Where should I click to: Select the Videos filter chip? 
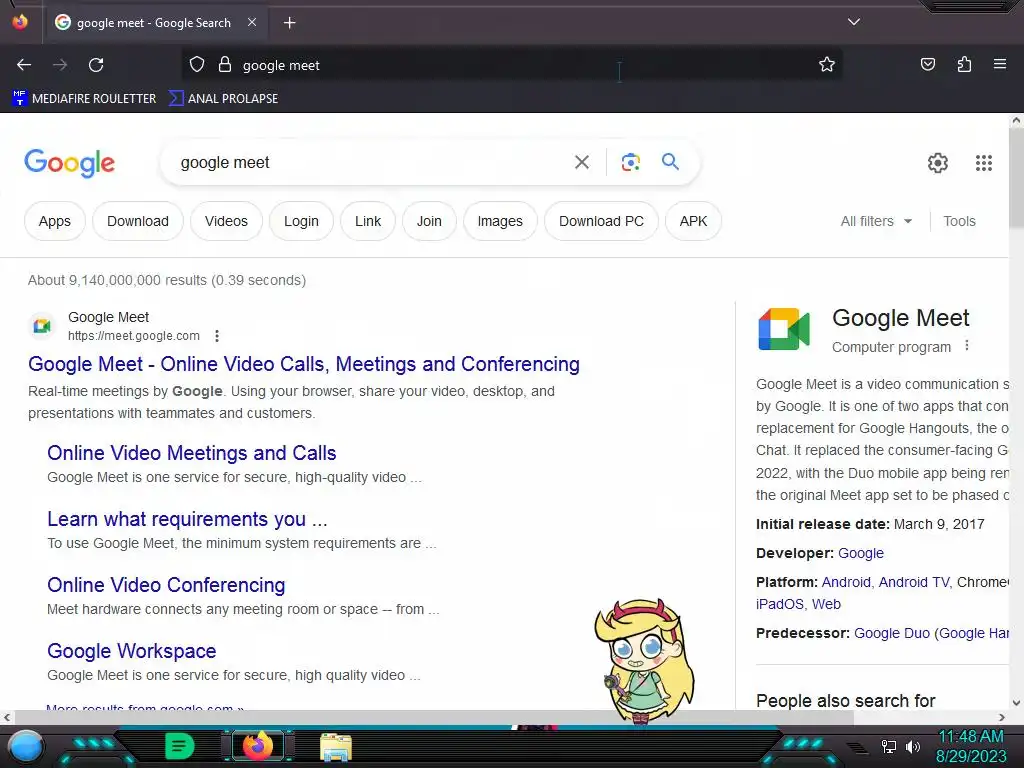pos(226,221)
